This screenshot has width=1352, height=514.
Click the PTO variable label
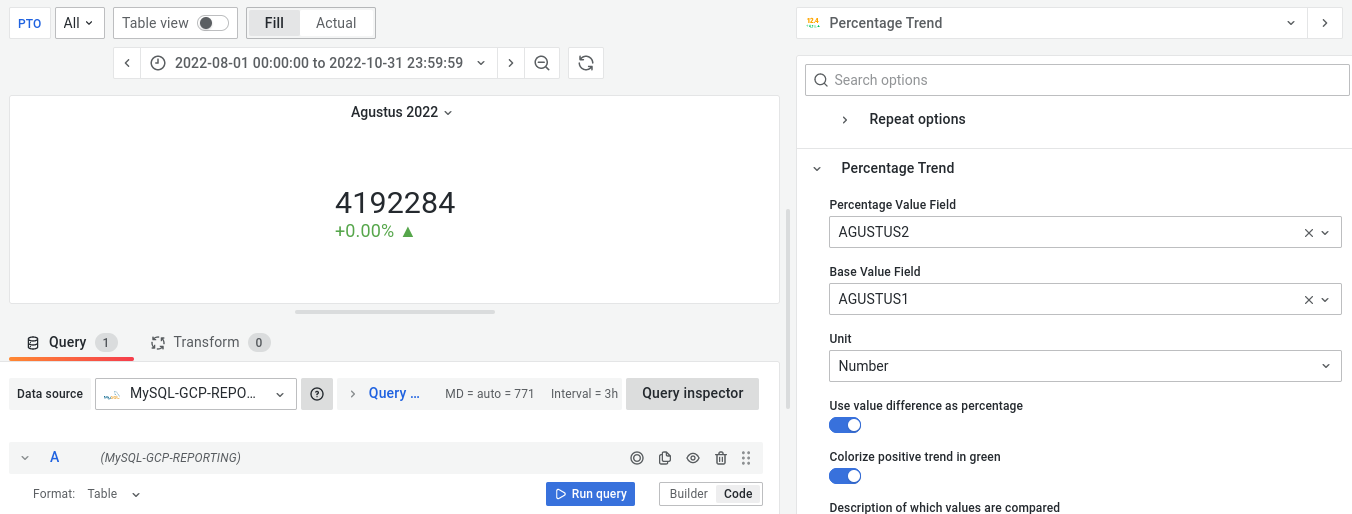pos(30,23)
